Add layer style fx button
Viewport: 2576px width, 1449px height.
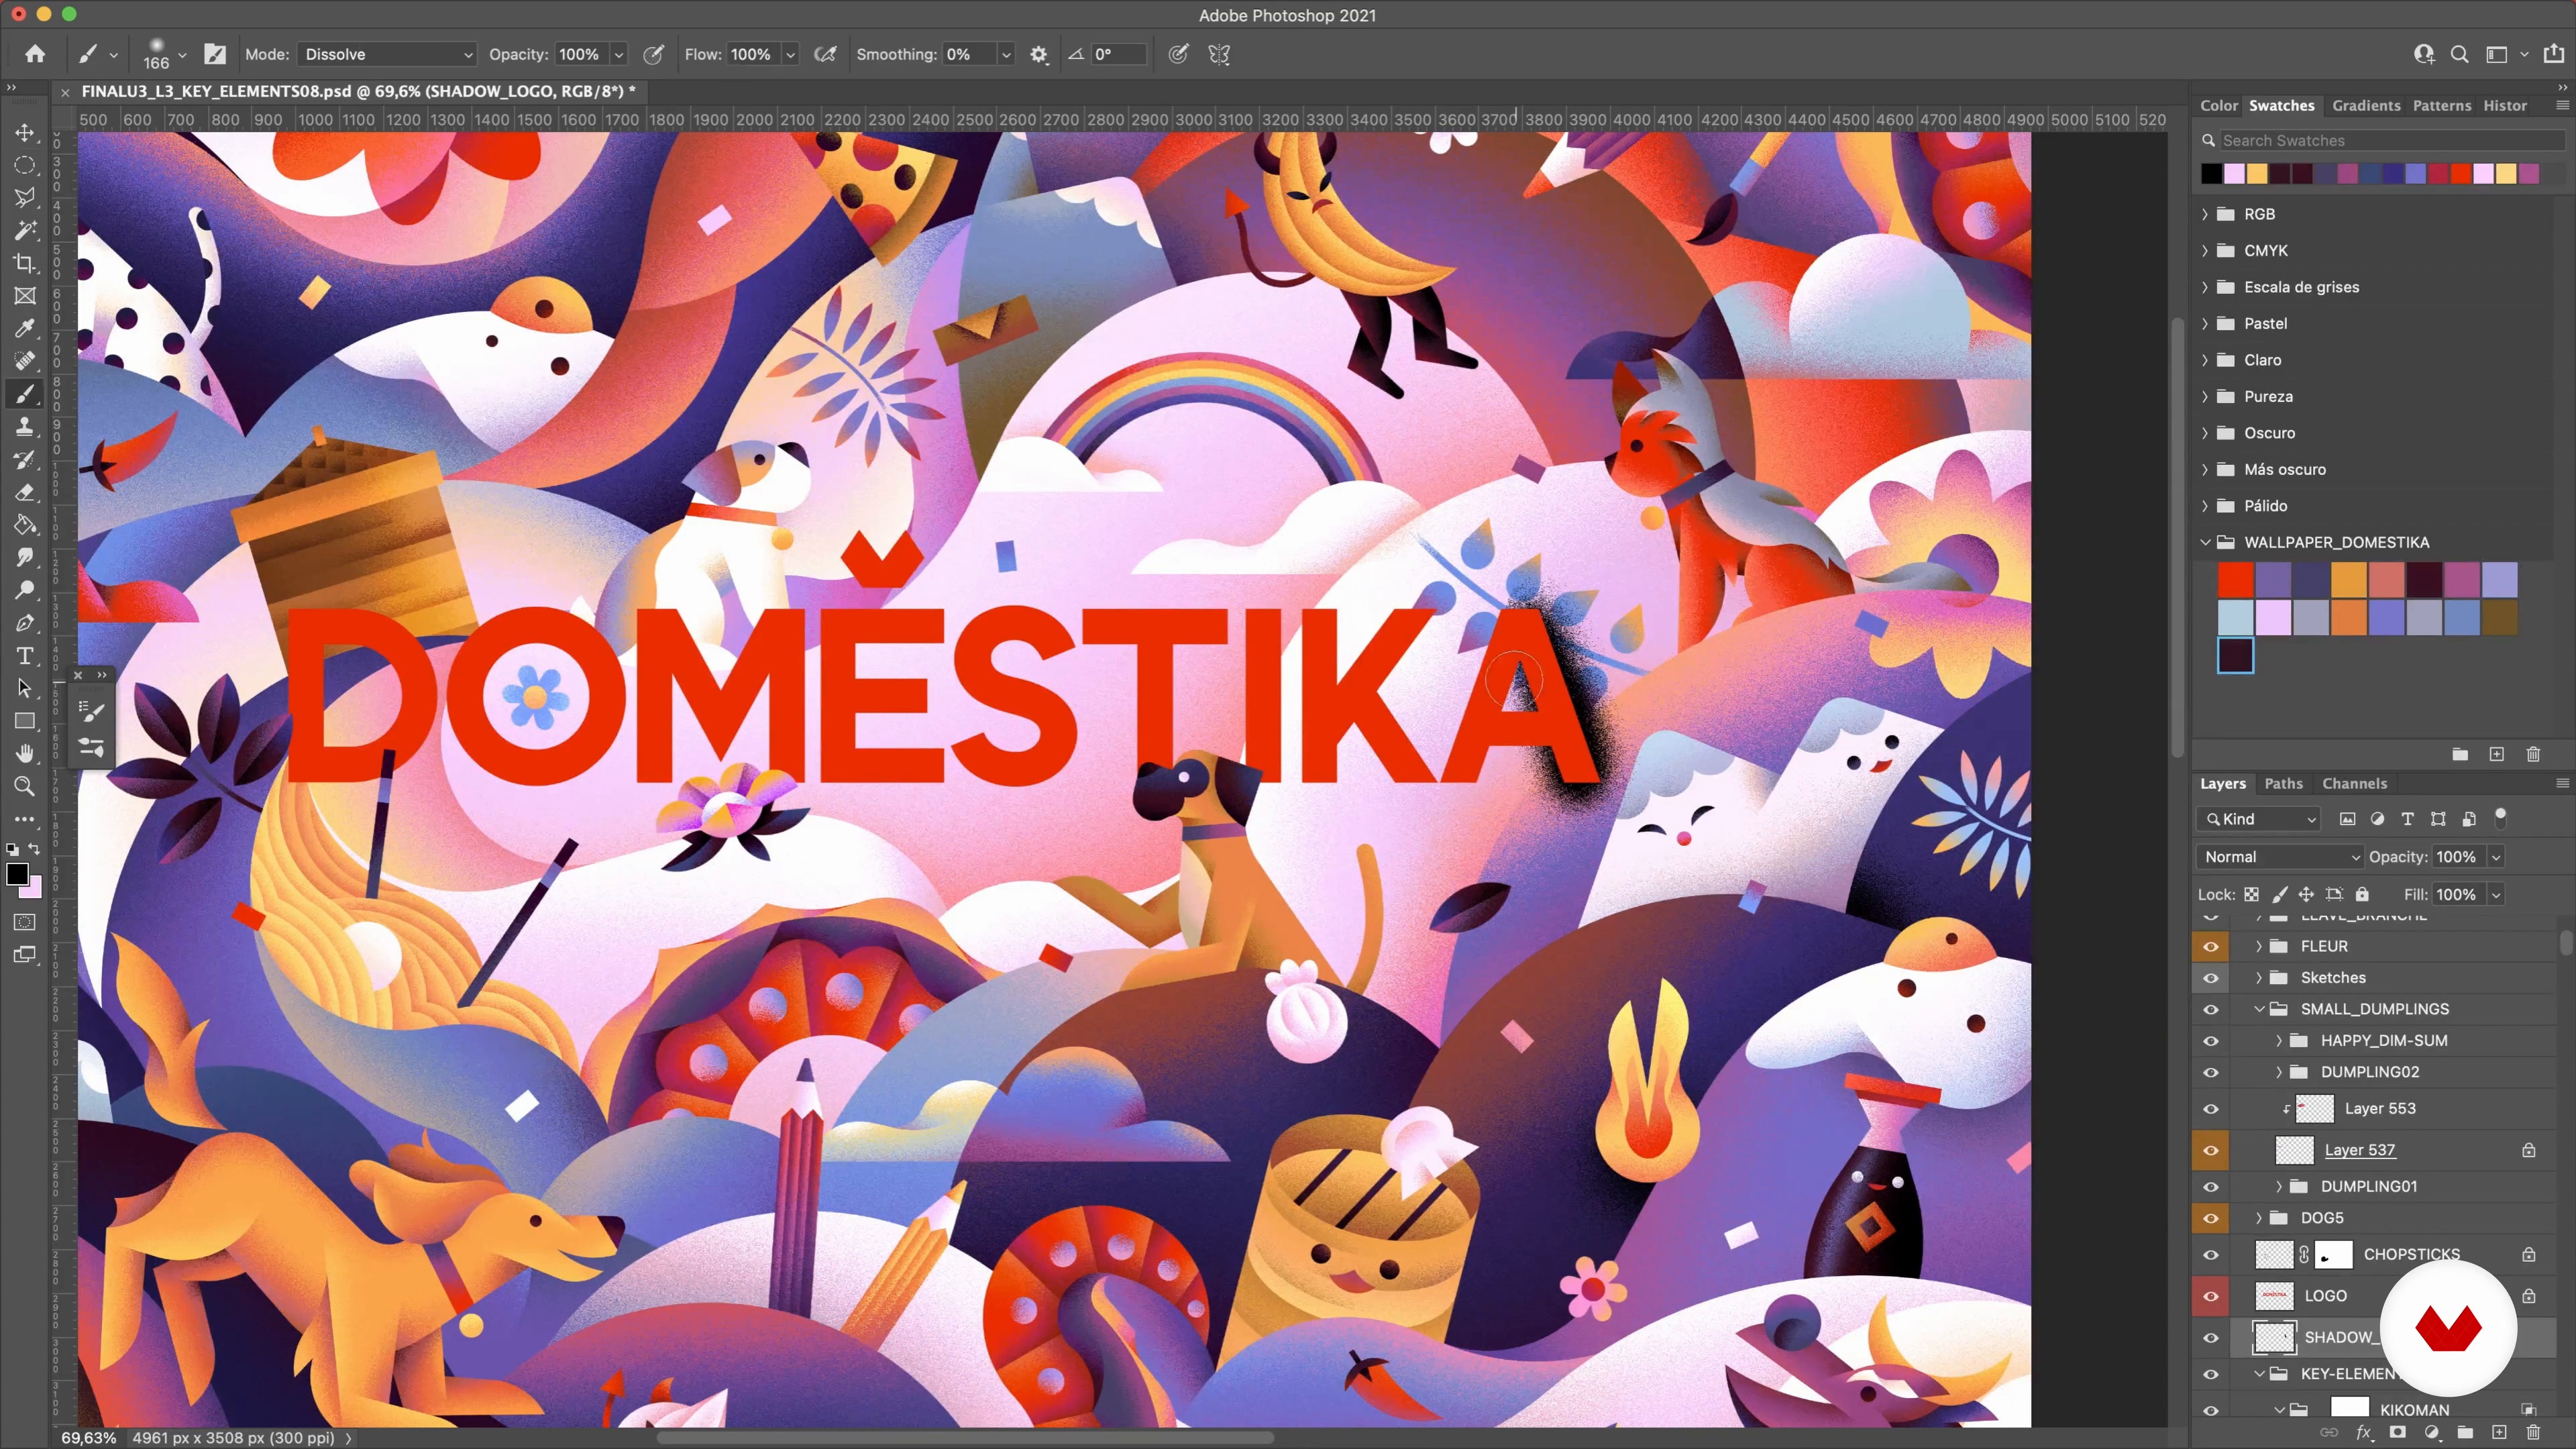(x=2364, y=1432)
